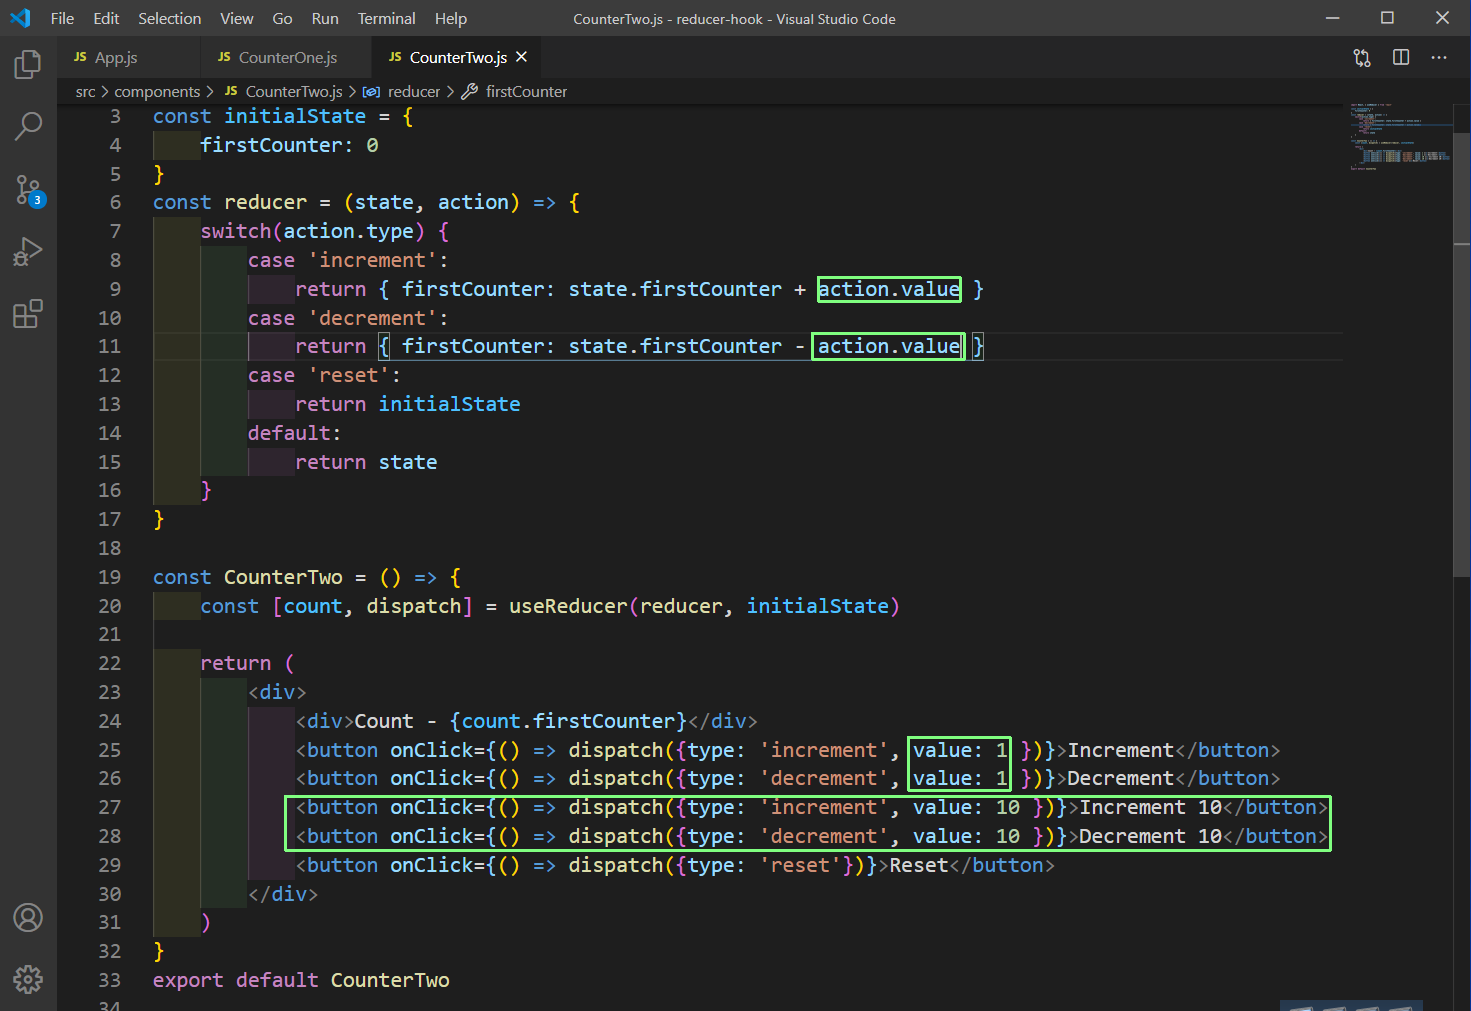
Task: Open the Go menu
Action: tap(283, 18)
